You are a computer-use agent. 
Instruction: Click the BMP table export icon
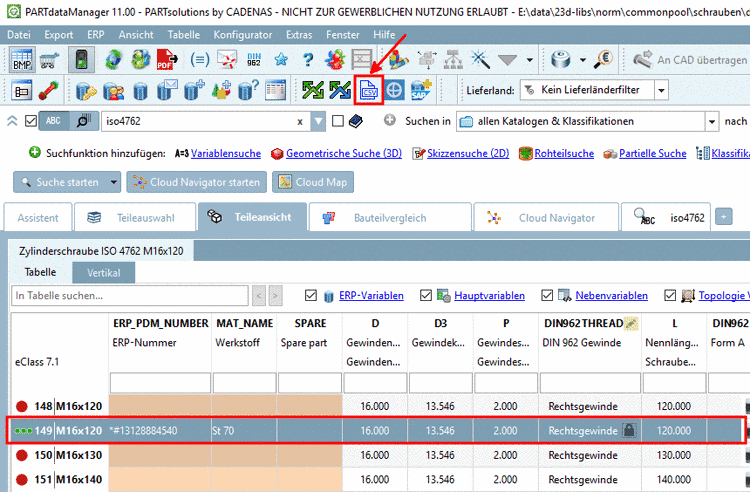[22, 60]
